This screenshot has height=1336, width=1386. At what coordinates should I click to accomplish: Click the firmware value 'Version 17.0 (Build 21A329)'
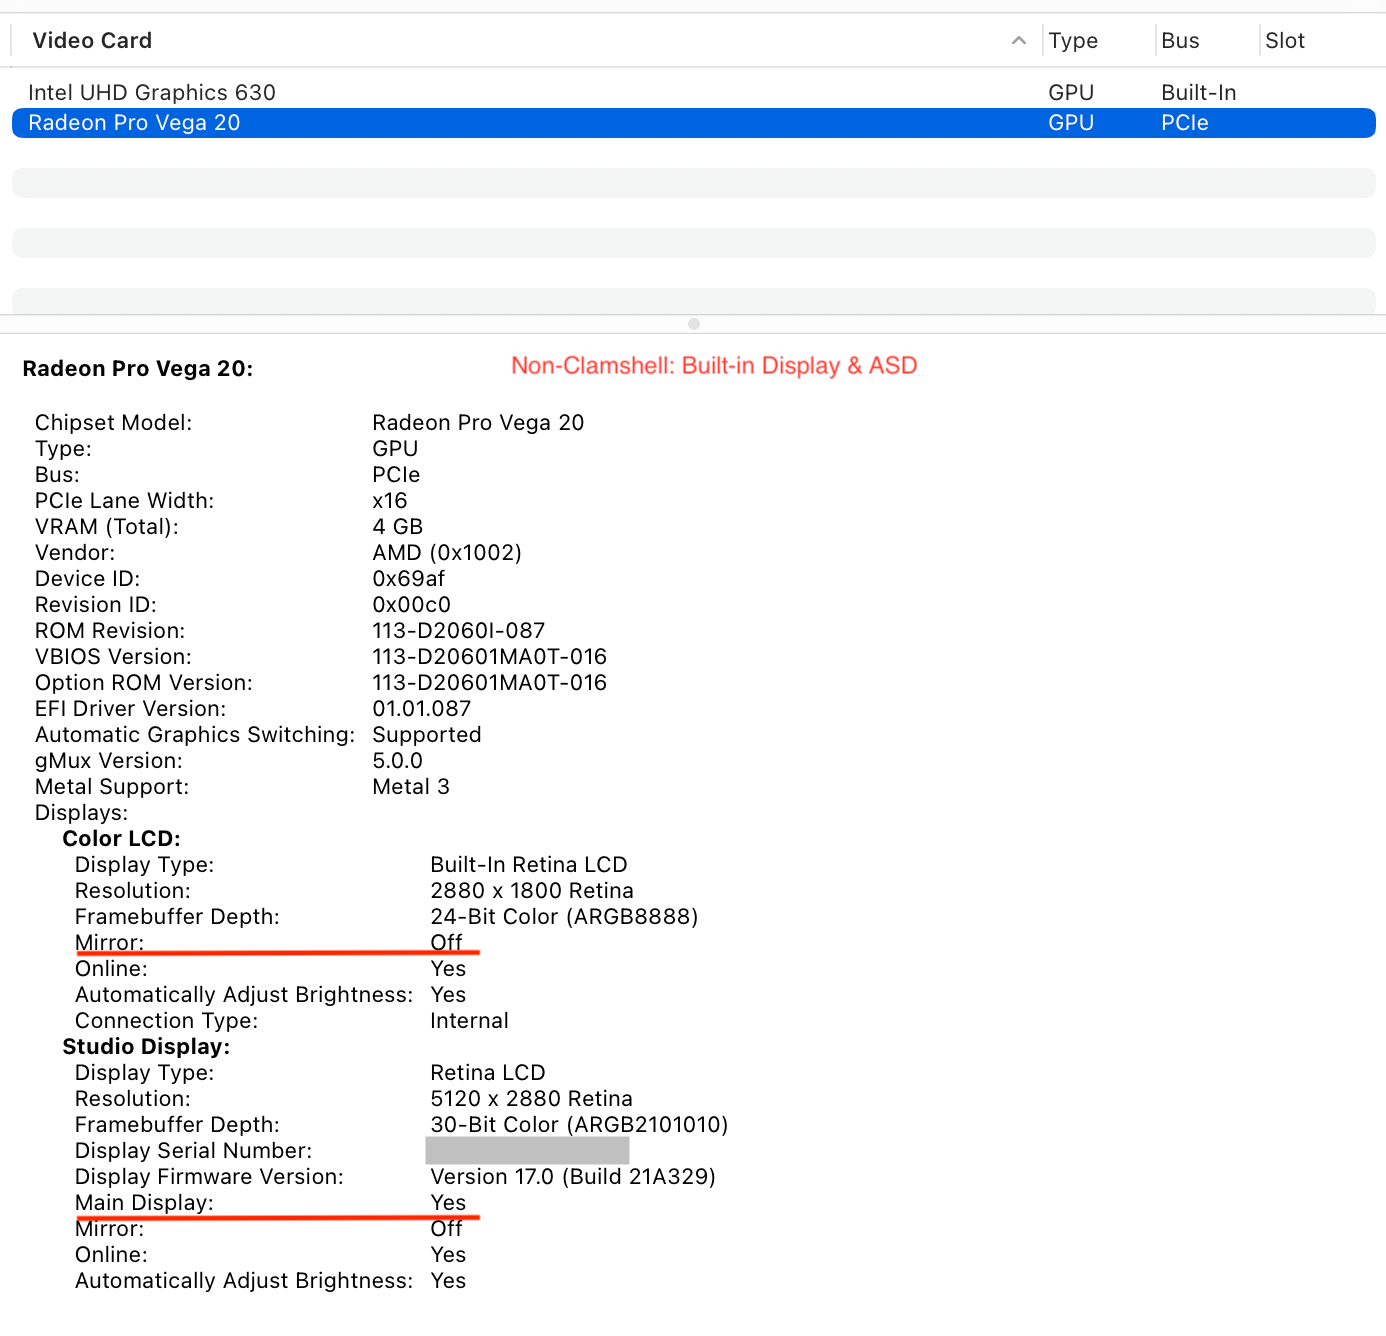pos(573,1177)
